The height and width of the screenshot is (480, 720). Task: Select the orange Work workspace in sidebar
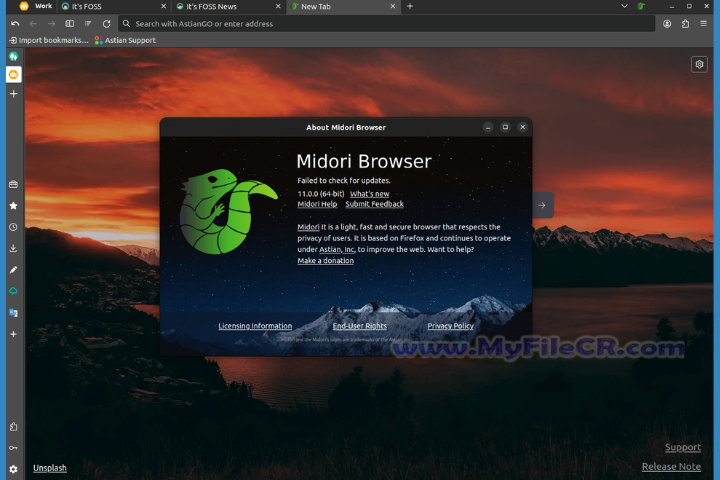(x=13, y=74)
